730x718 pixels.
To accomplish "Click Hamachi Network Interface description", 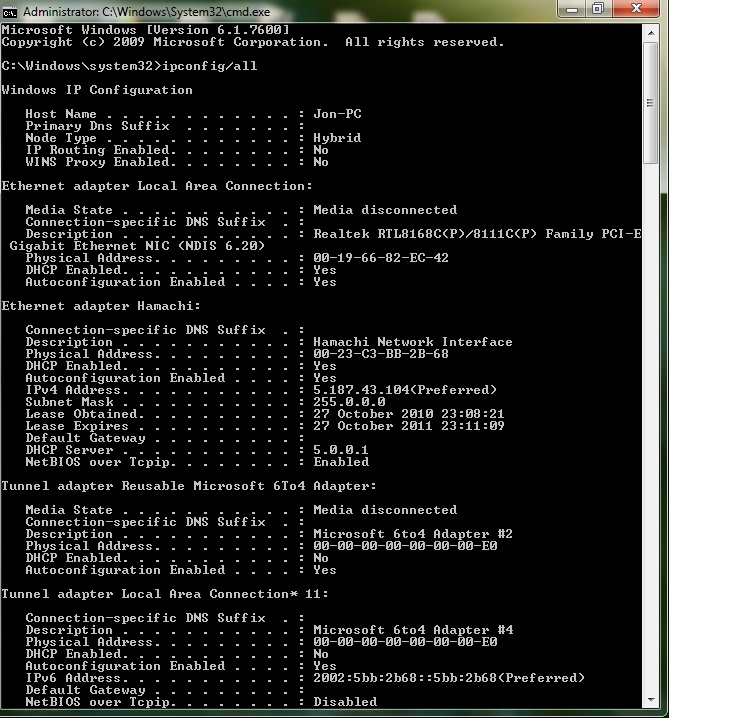I will (412, 342).
